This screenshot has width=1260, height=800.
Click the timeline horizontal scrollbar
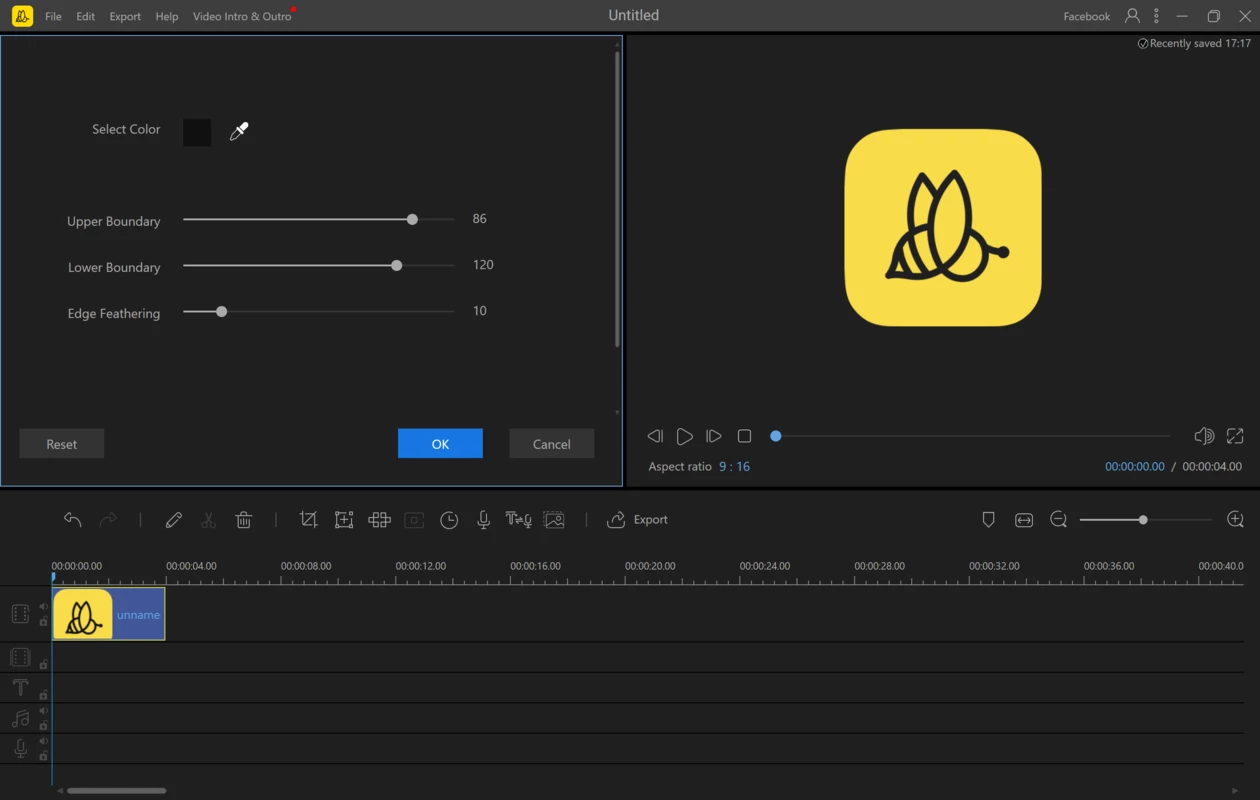point(116,791)
